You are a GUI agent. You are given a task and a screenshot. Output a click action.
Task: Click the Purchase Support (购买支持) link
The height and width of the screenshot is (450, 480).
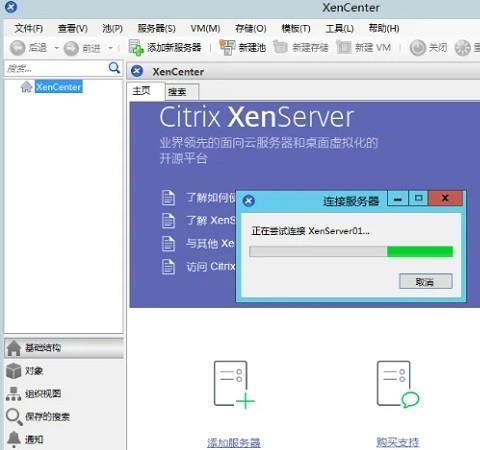point(397,442)
